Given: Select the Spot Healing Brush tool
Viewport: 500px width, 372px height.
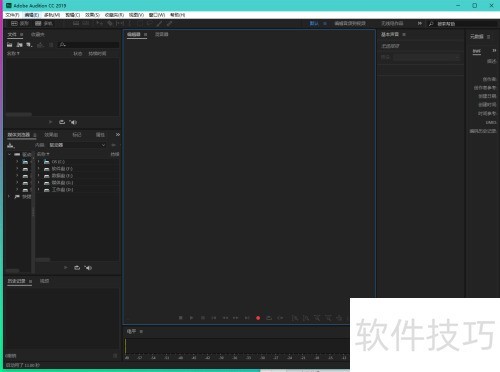Looking at the screenshot, I should (170, 23).
